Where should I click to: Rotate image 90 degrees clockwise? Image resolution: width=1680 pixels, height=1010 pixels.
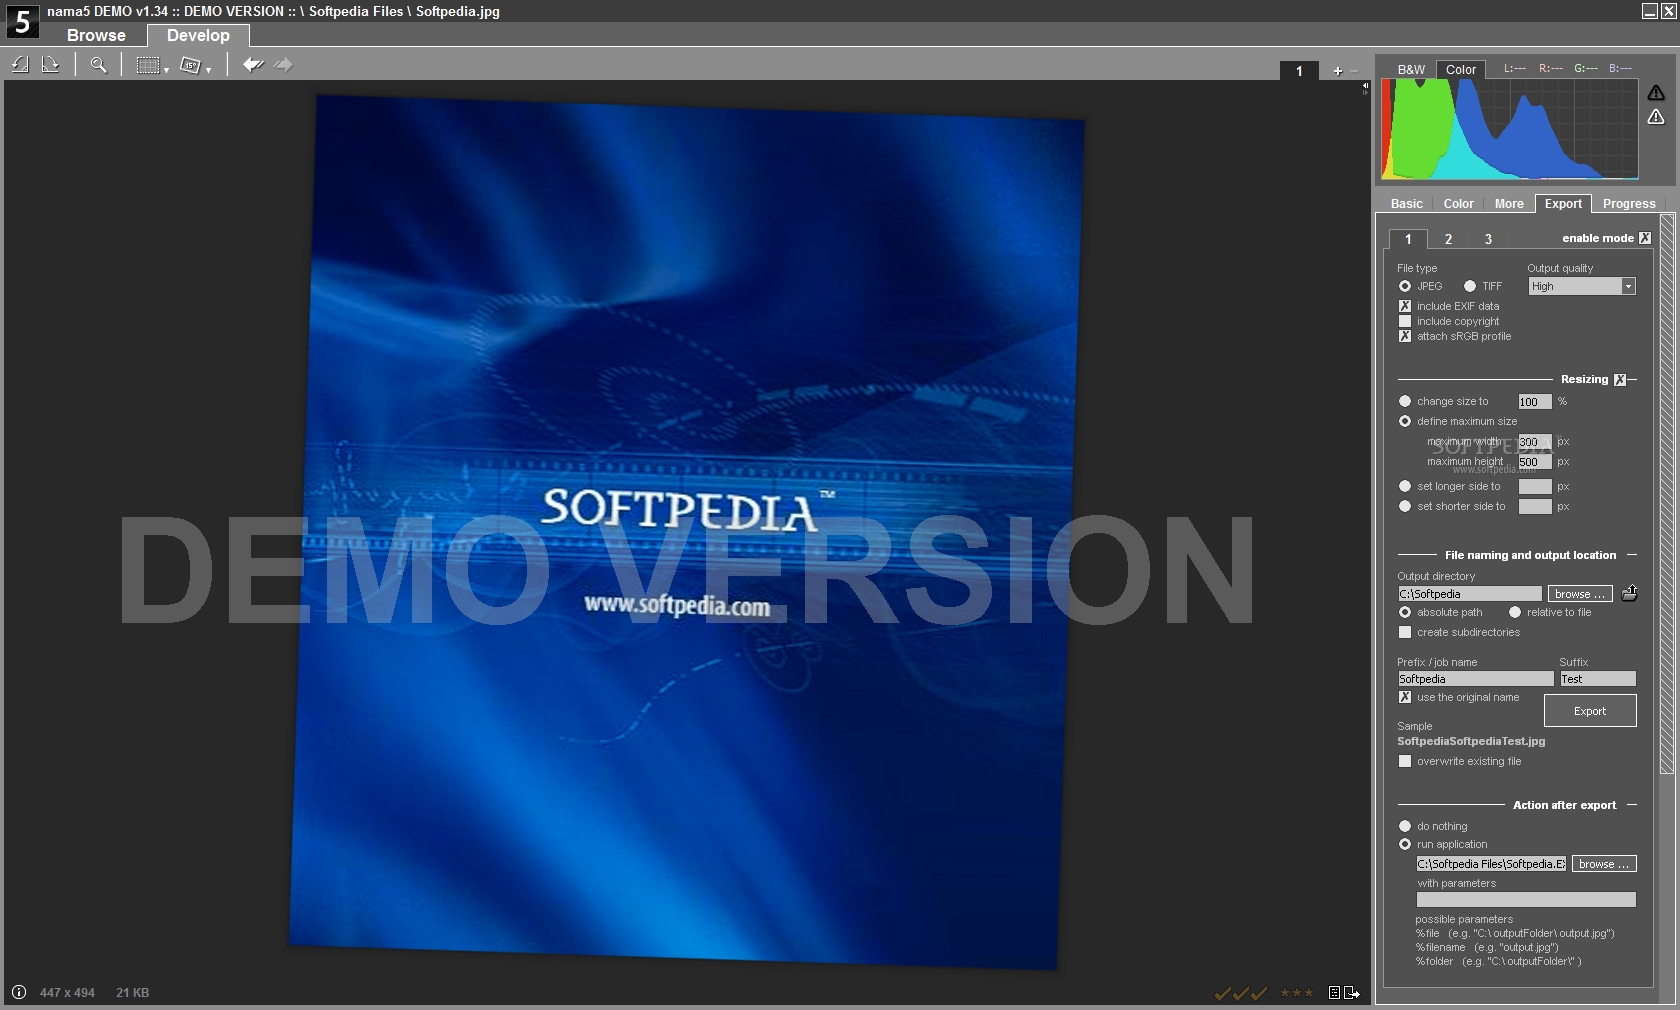pyautogui.click(x=50, y=65)
